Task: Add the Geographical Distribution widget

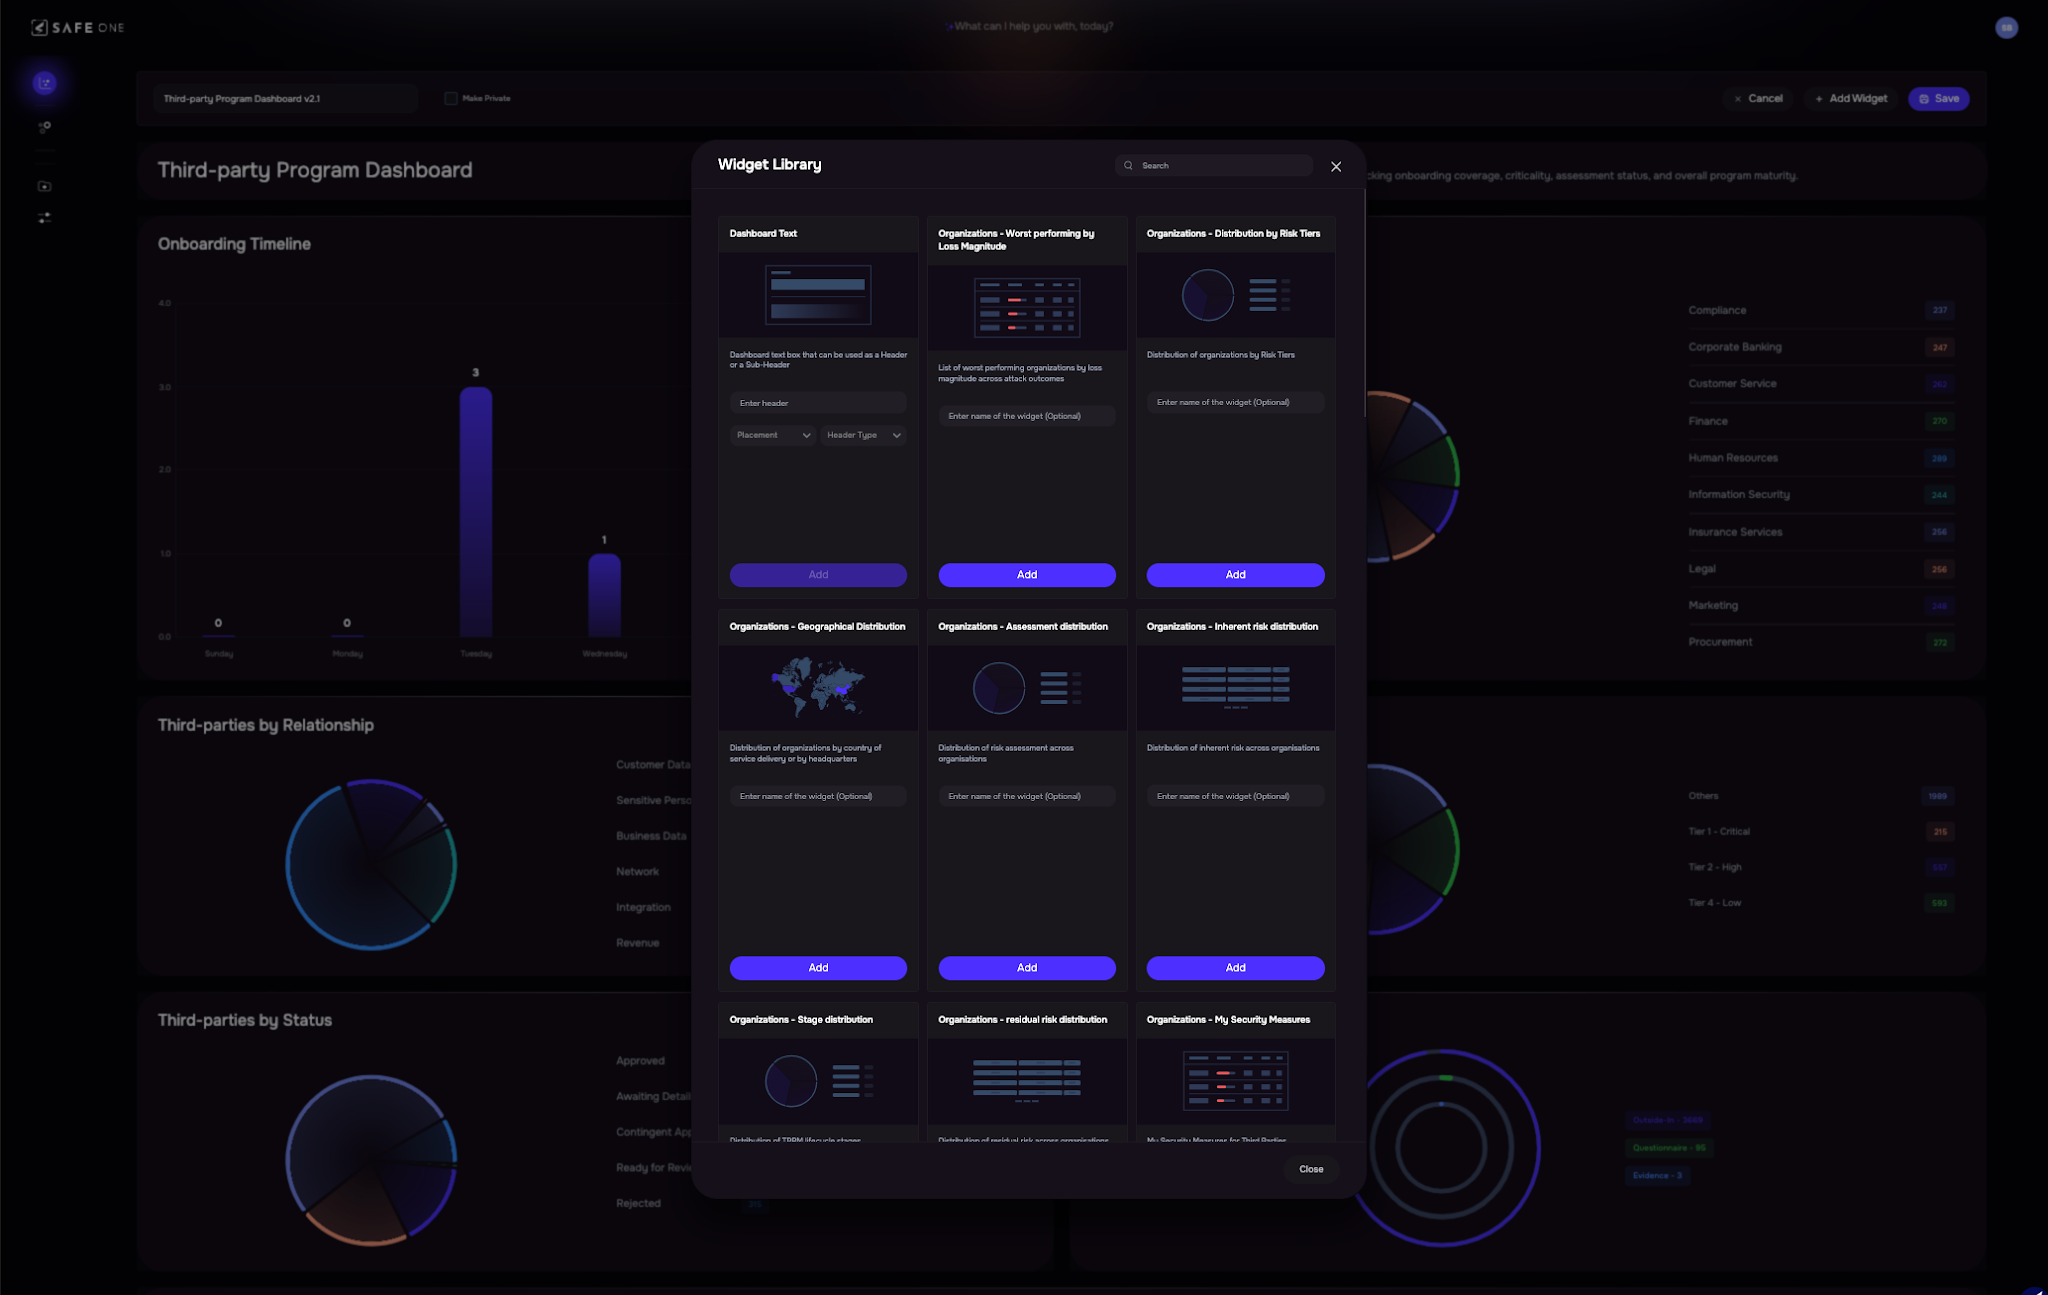Action: pyautogui.click(x=818, y=968)
